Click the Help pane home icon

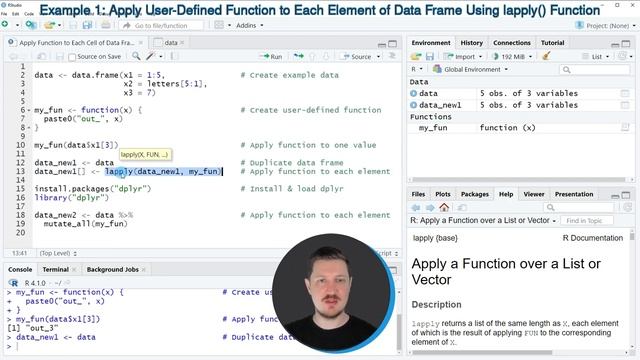coord(444,207)
